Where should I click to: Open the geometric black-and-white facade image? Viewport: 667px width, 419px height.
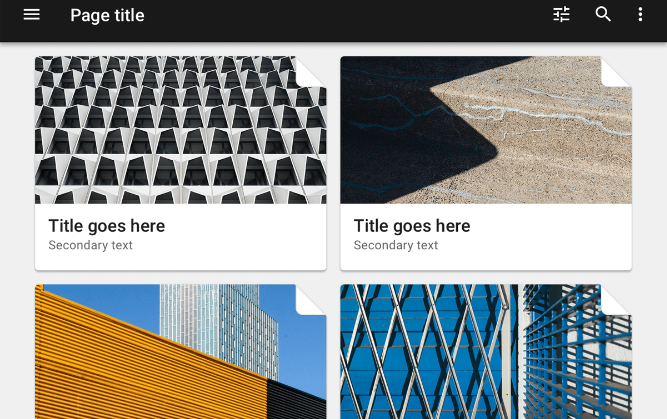tap(180, 130)
